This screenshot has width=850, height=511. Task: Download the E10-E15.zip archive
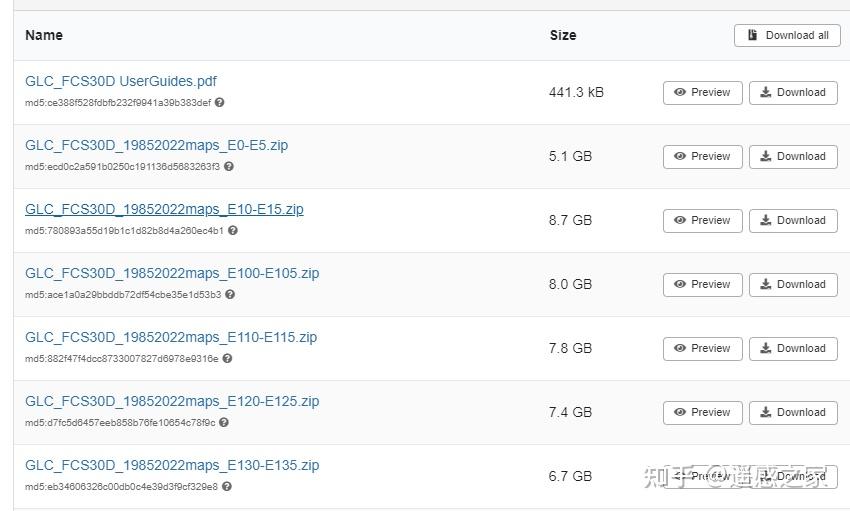click(x=793, y=220)
